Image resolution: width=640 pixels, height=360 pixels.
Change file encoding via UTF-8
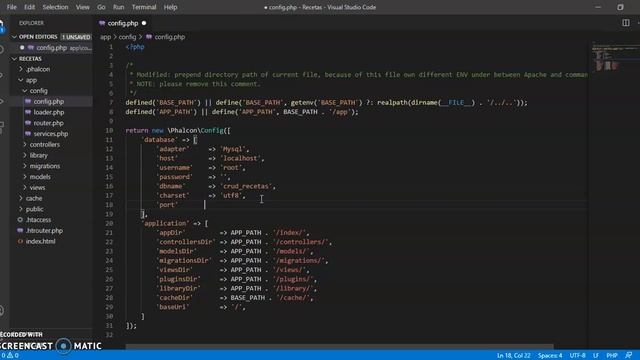coord(577,356)
